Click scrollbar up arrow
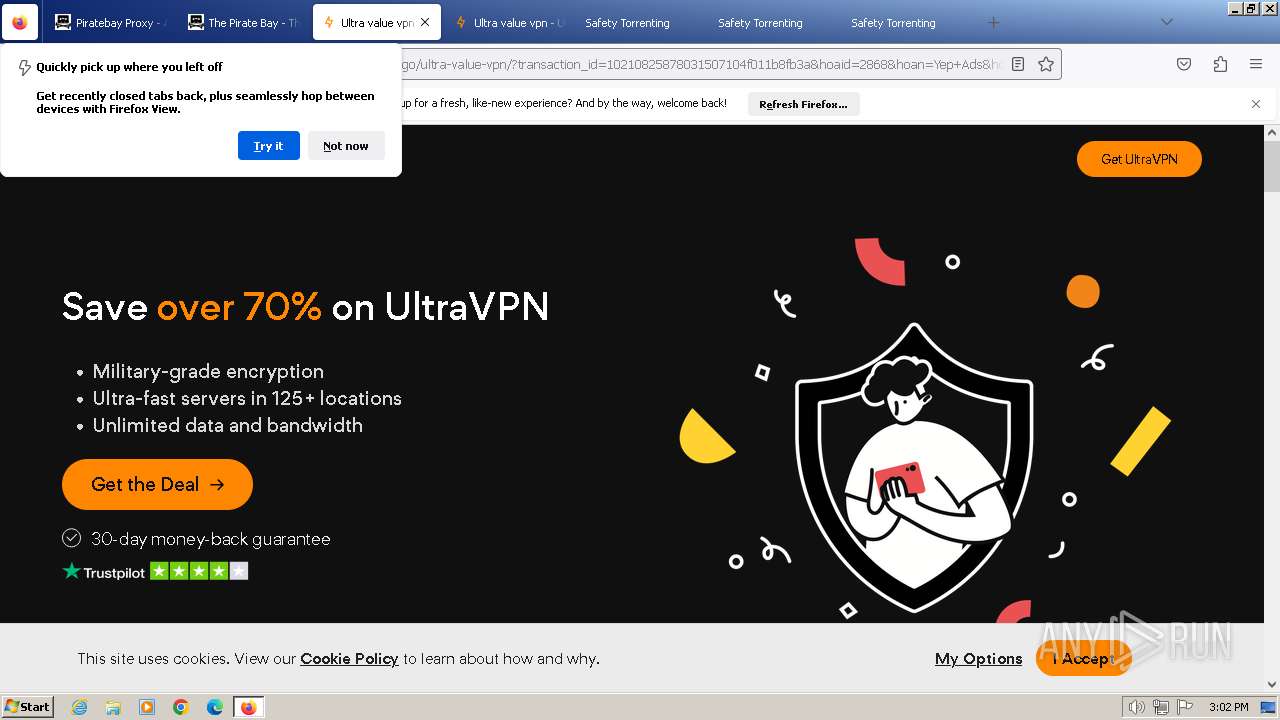 tap(1272, 132)
